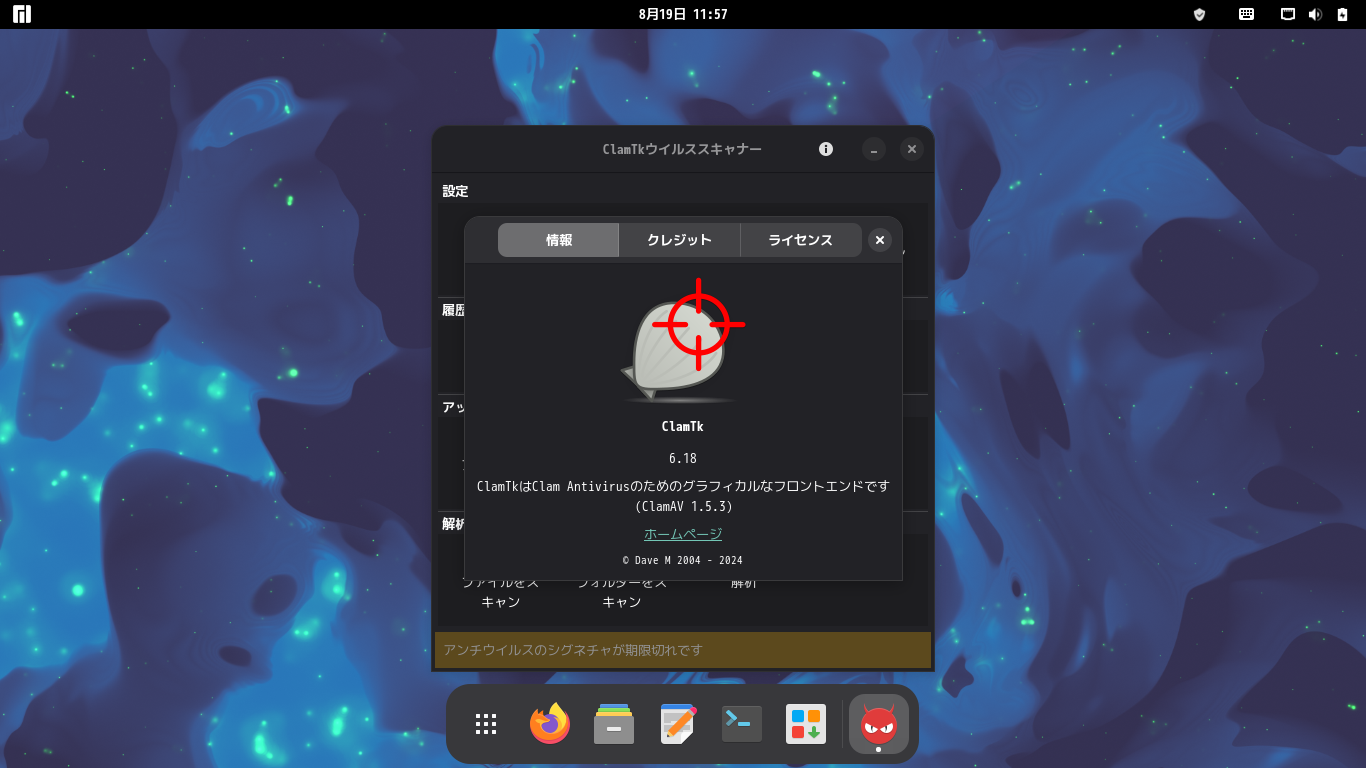Open the software installer dock icon
Screen dimensions: 1366x768
coord(806,724)
